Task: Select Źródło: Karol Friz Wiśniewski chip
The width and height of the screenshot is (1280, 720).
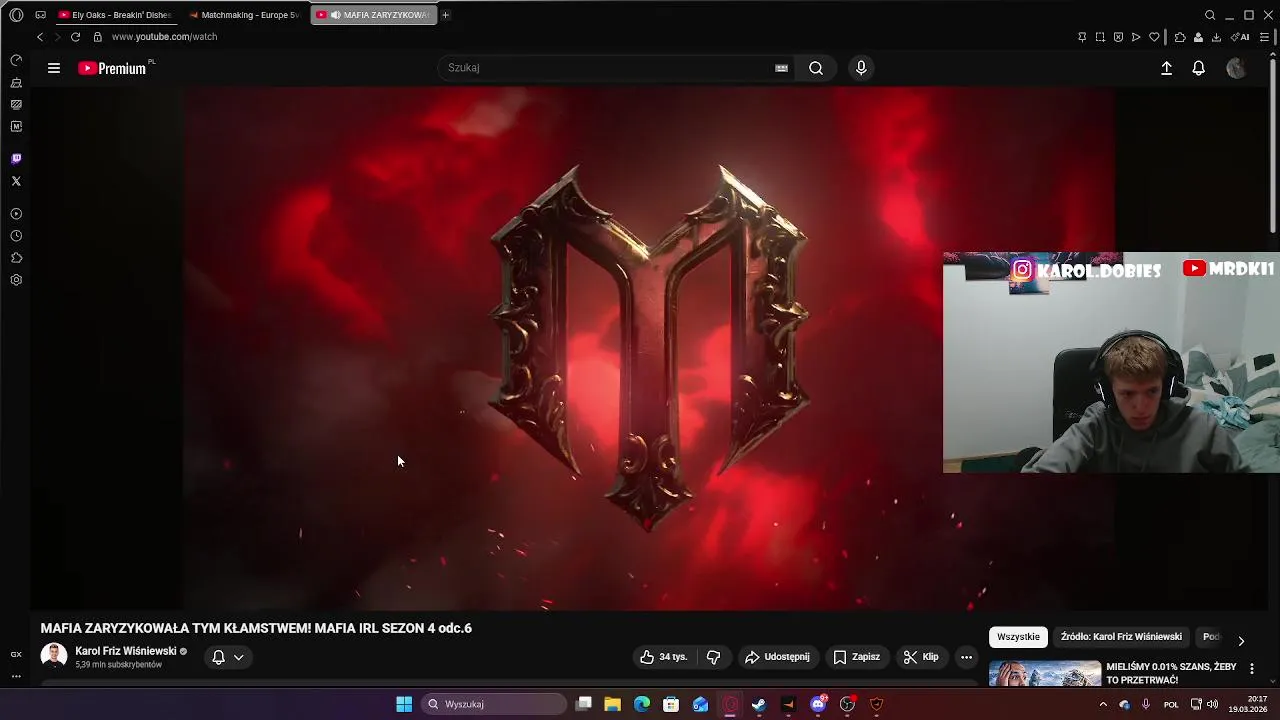Action: [x=1121, y=637]
